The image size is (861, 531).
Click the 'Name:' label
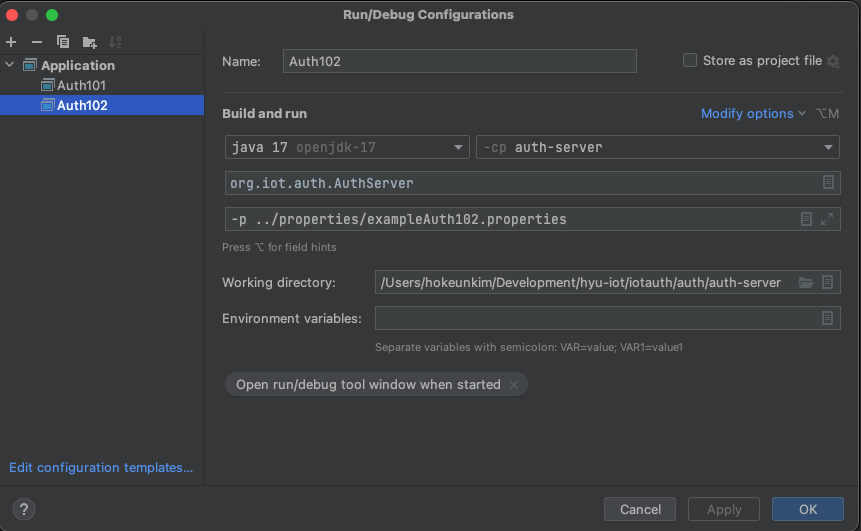(241, 62)
